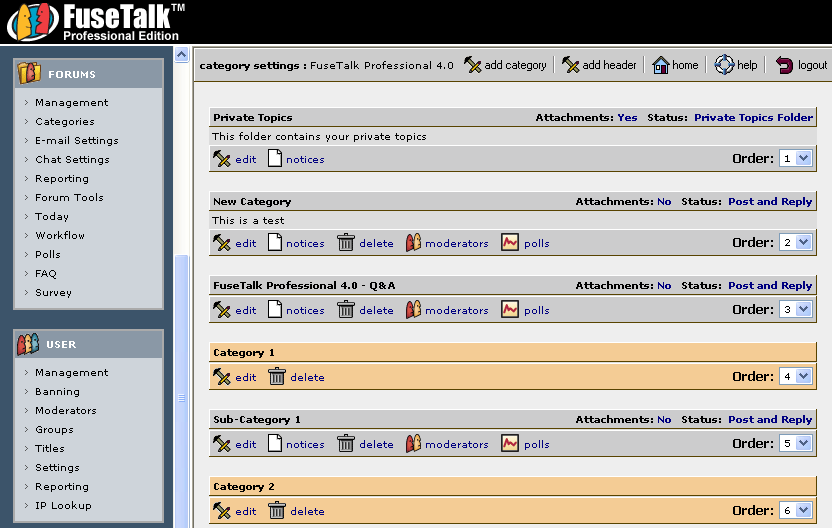Click Private Topics Folder status link
This screenshot has height=528, width=832.
tap(753, 117)
